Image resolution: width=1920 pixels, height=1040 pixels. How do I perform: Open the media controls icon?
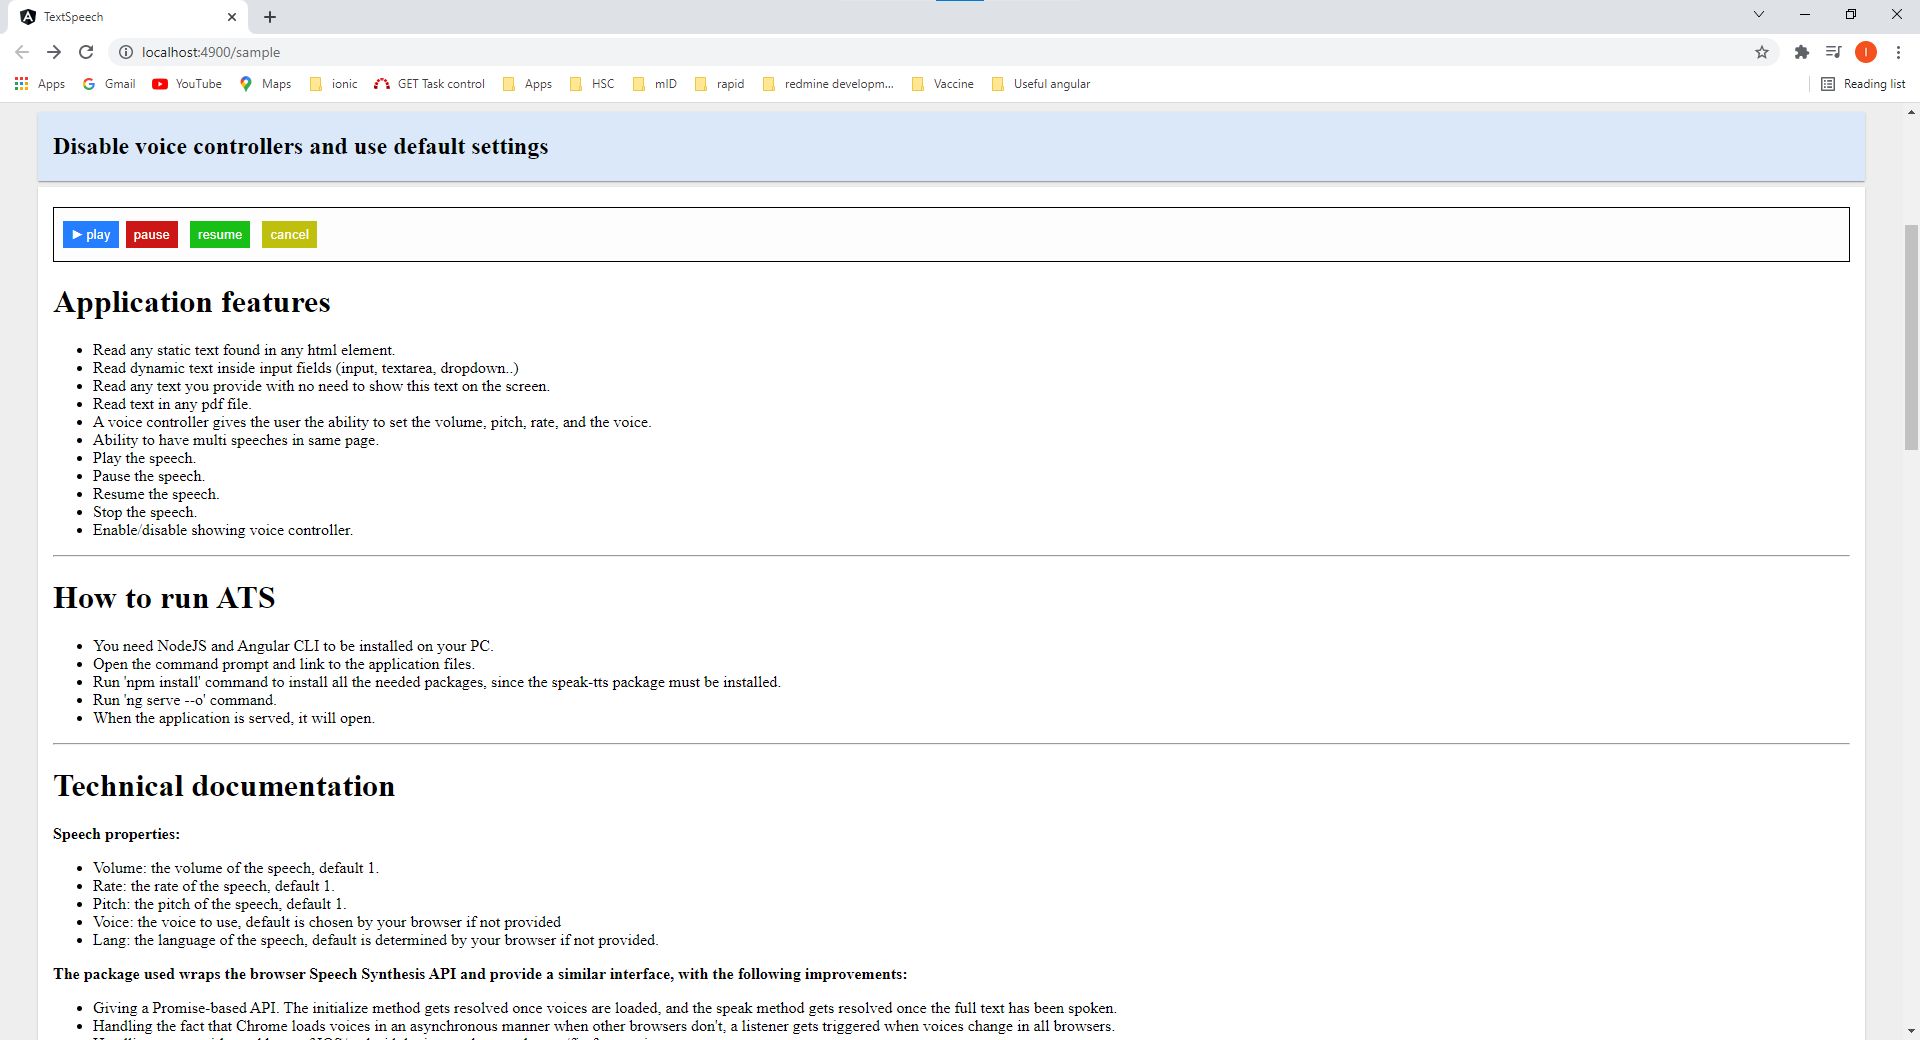1833,52
